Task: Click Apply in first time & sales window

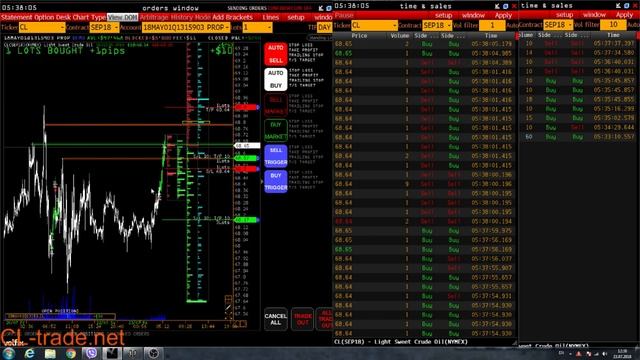Action: (503, 15)
